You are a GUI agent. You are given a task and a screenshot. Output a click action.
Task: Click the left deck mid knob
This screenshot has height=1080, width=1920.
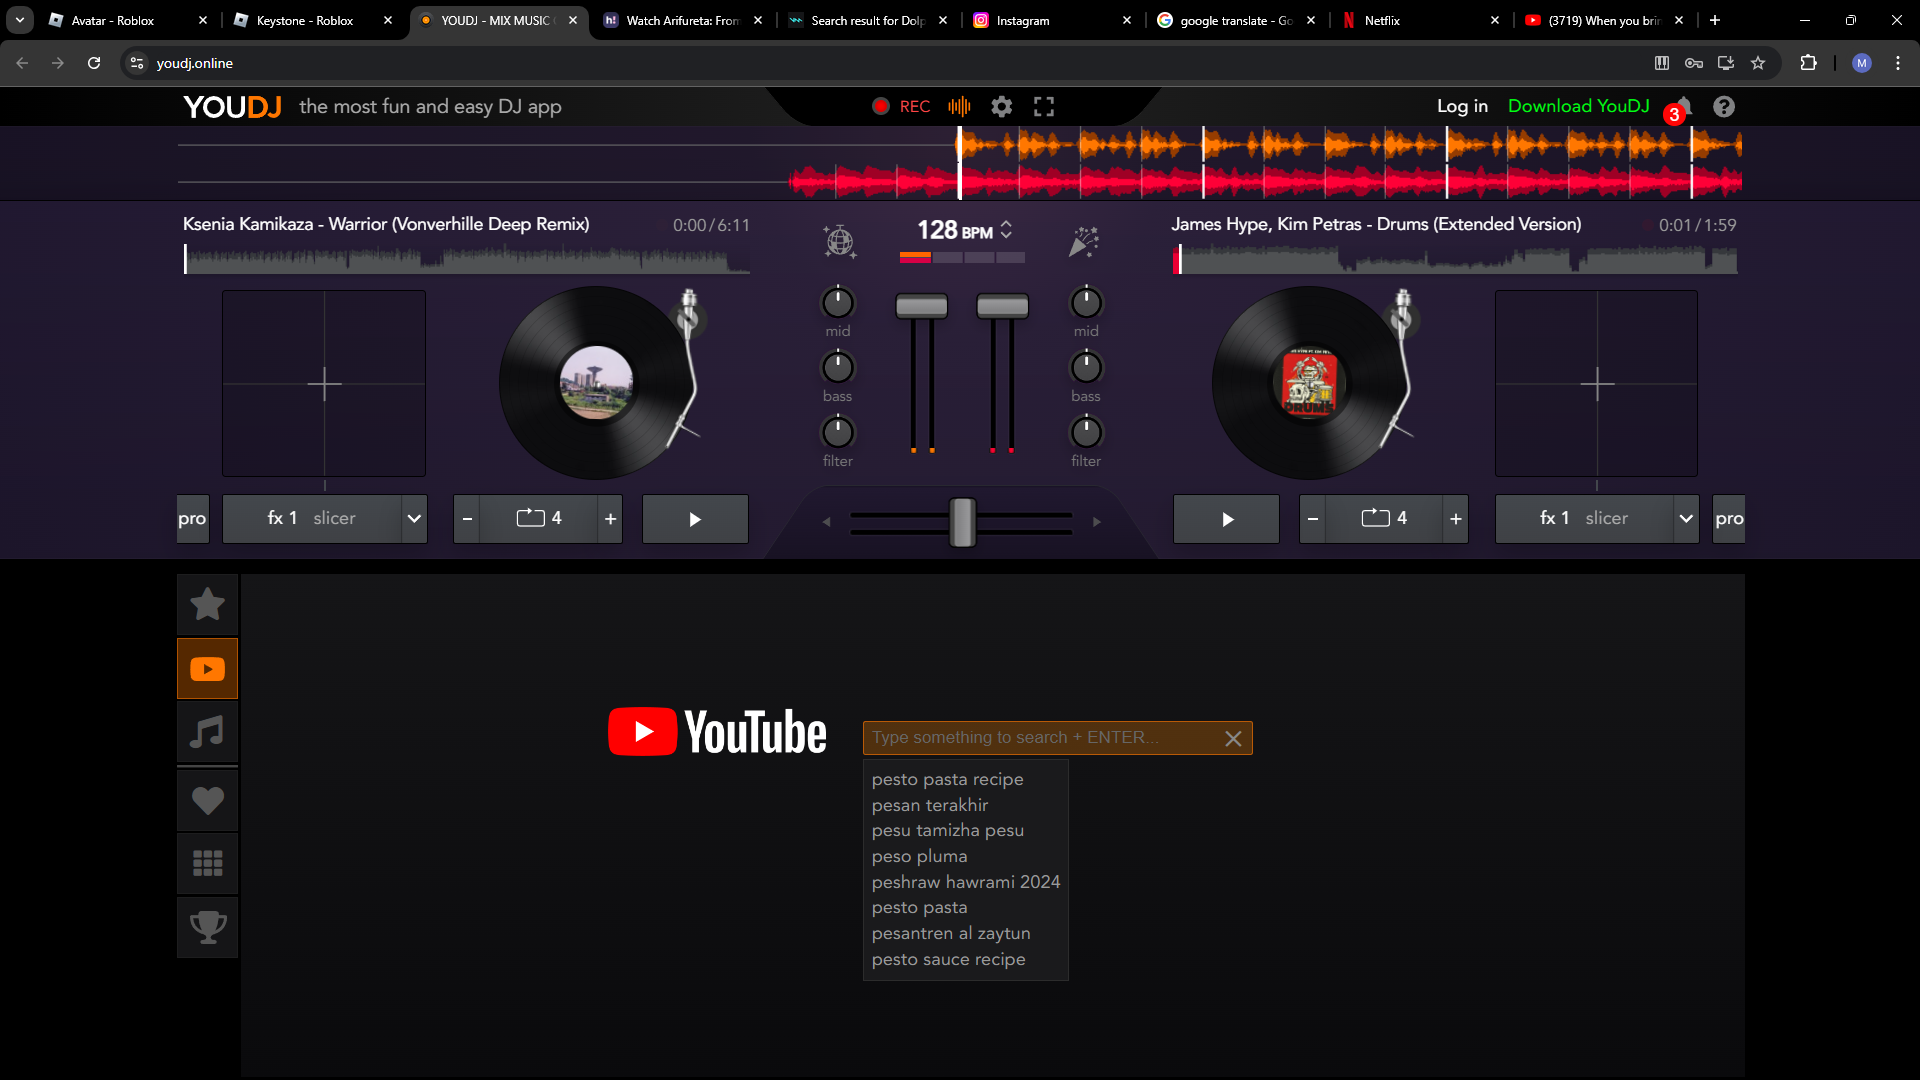[838, 302]
